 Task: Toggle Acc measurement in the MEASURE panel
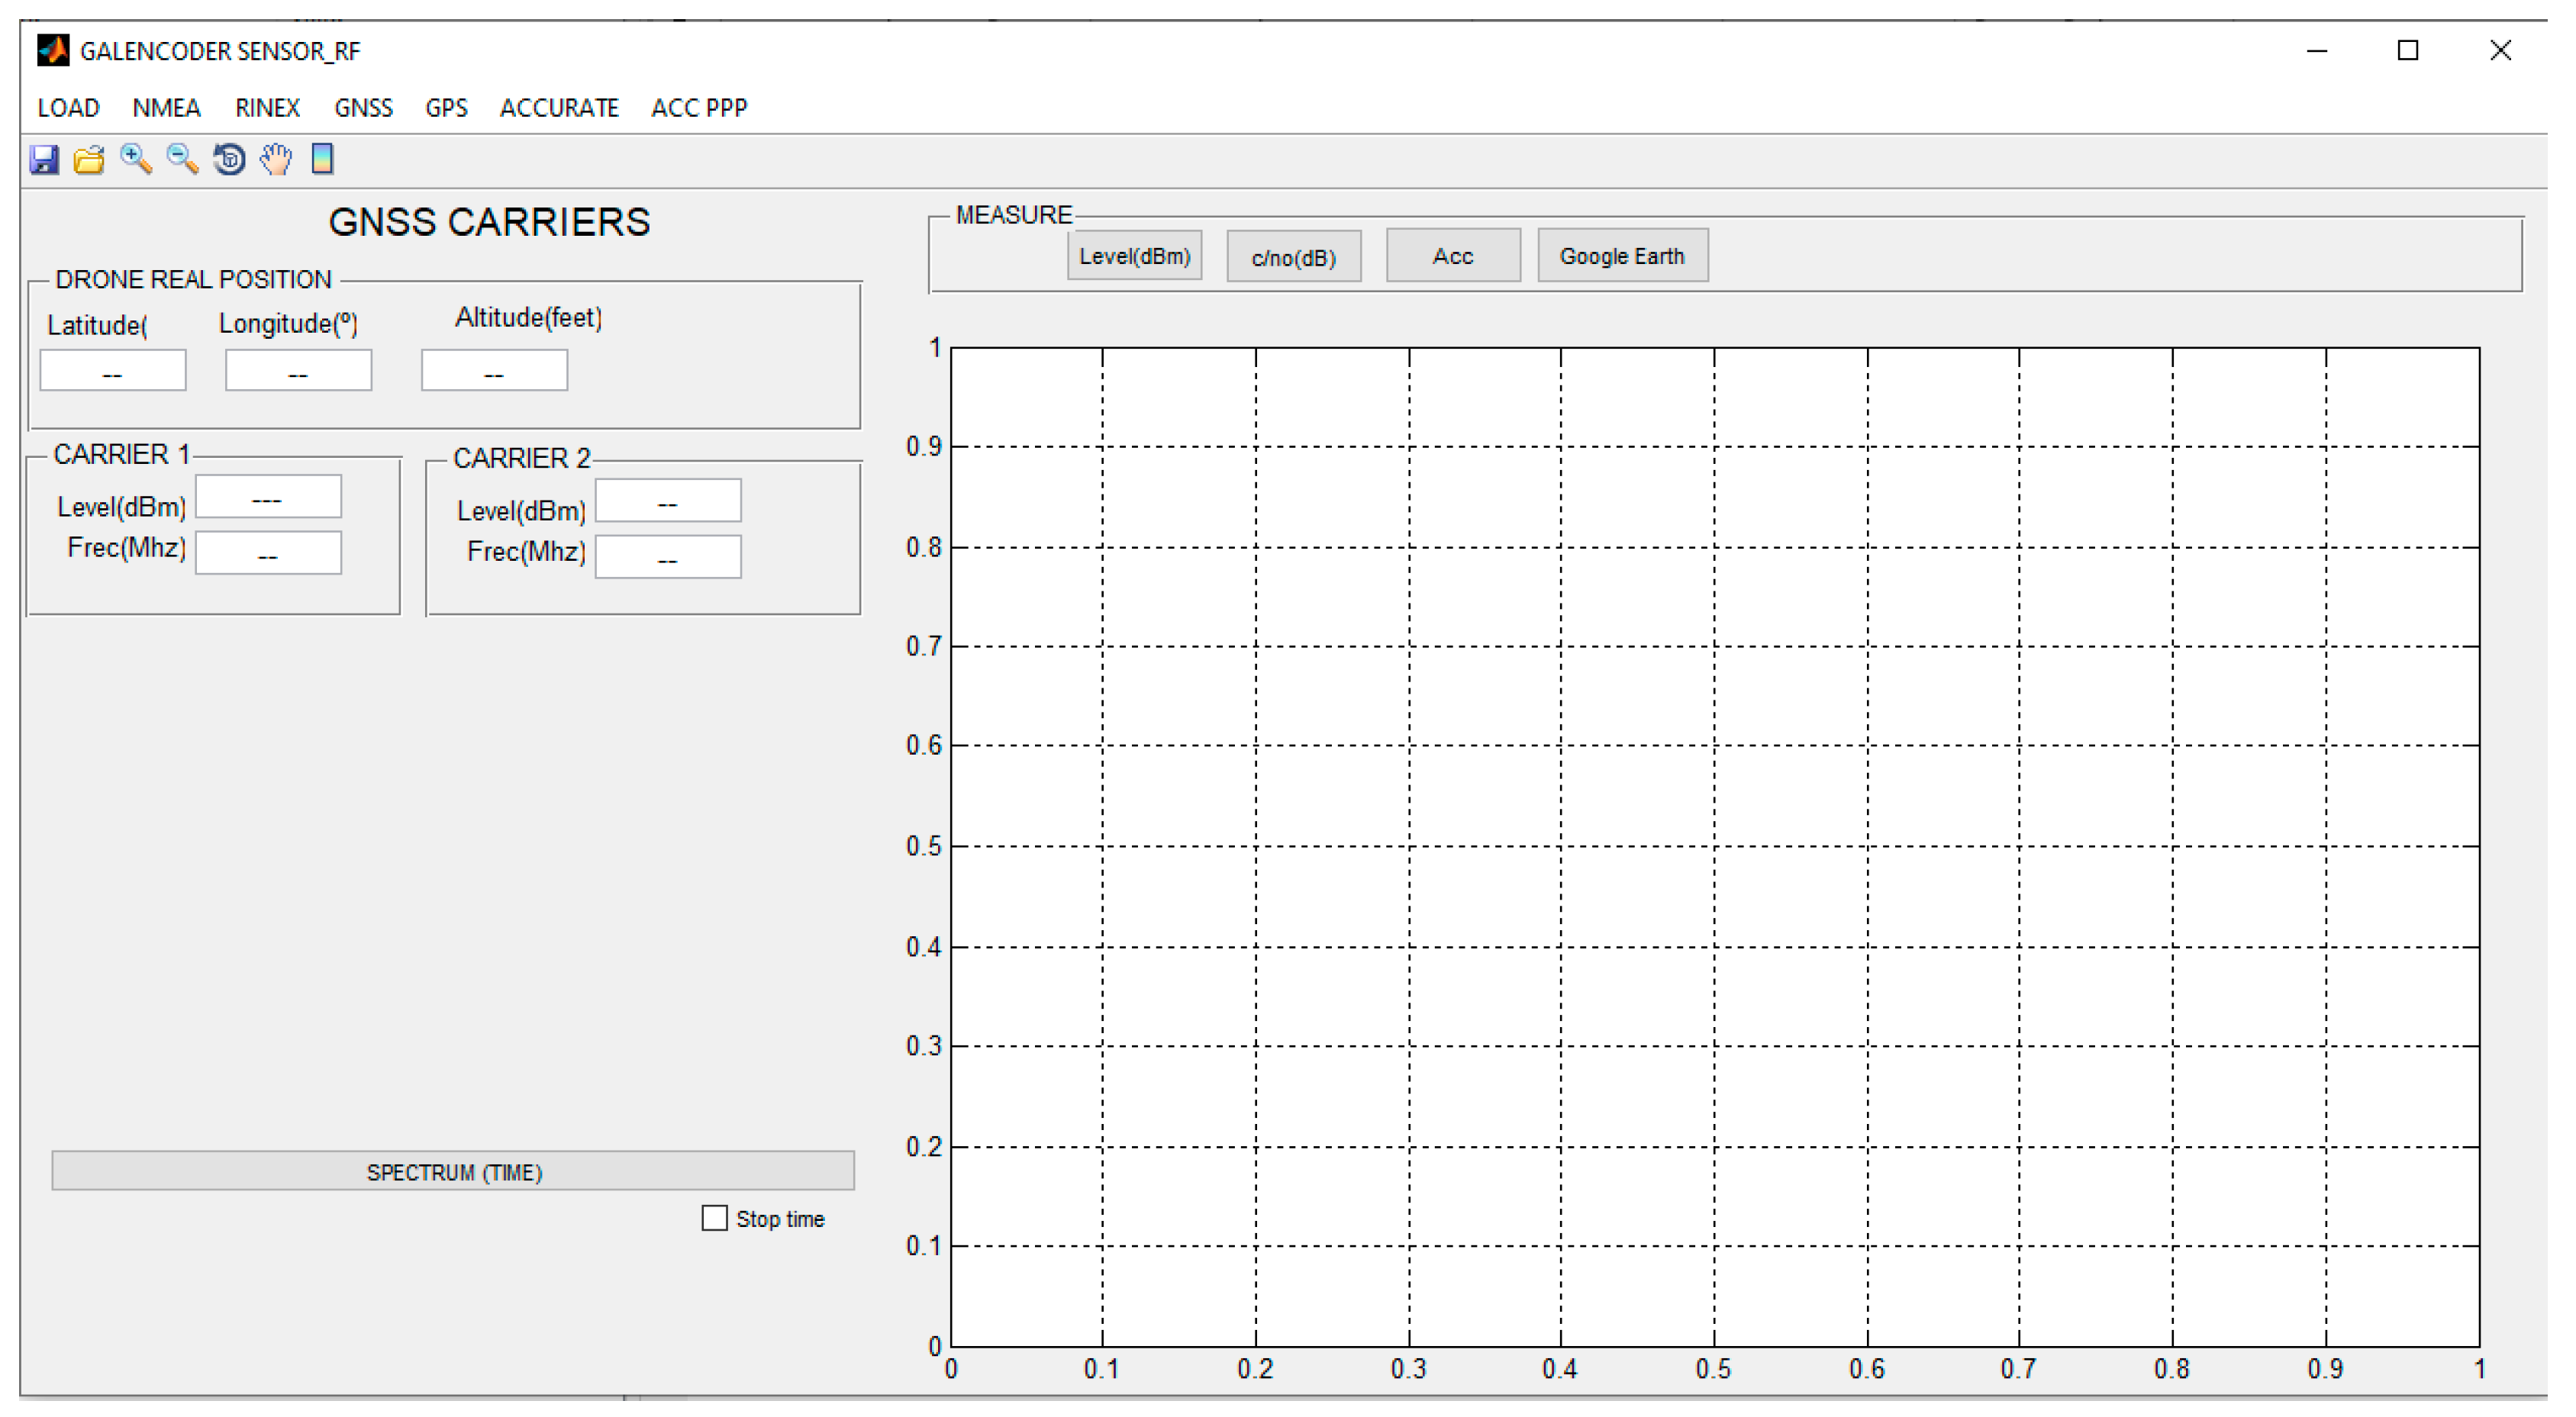click(x=1452, y=255)
